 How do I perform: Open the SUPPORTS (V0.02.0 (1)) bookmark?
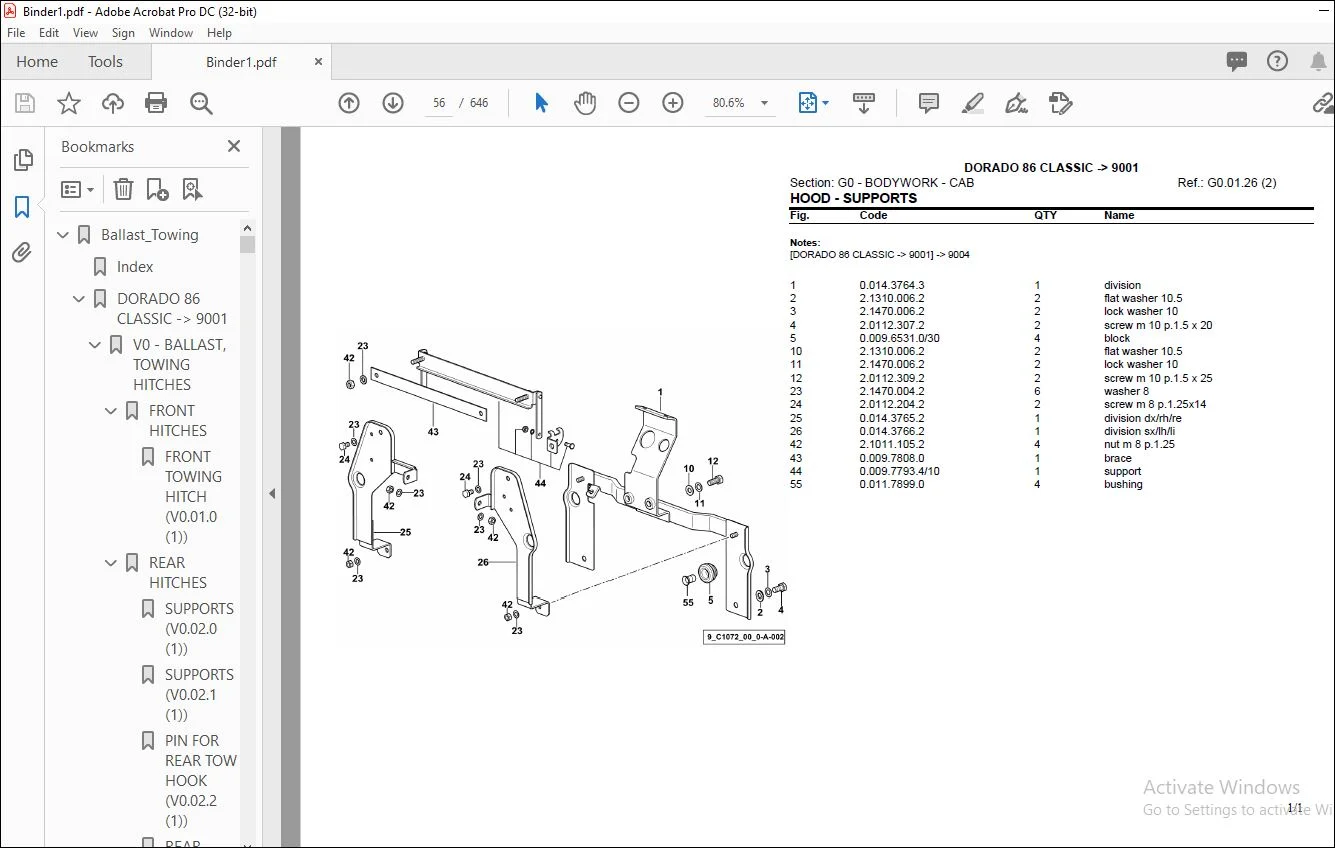pos(199,629)
